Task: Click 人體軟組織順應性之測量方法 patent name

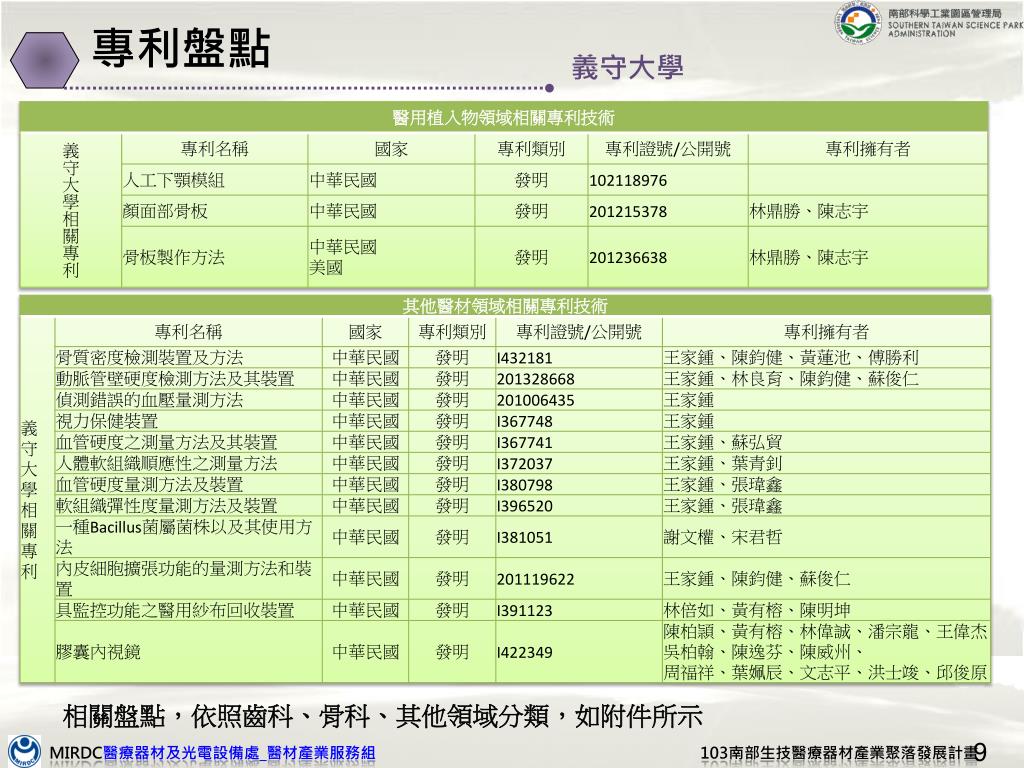Action: pyautogui.click(x=167, y=464)
